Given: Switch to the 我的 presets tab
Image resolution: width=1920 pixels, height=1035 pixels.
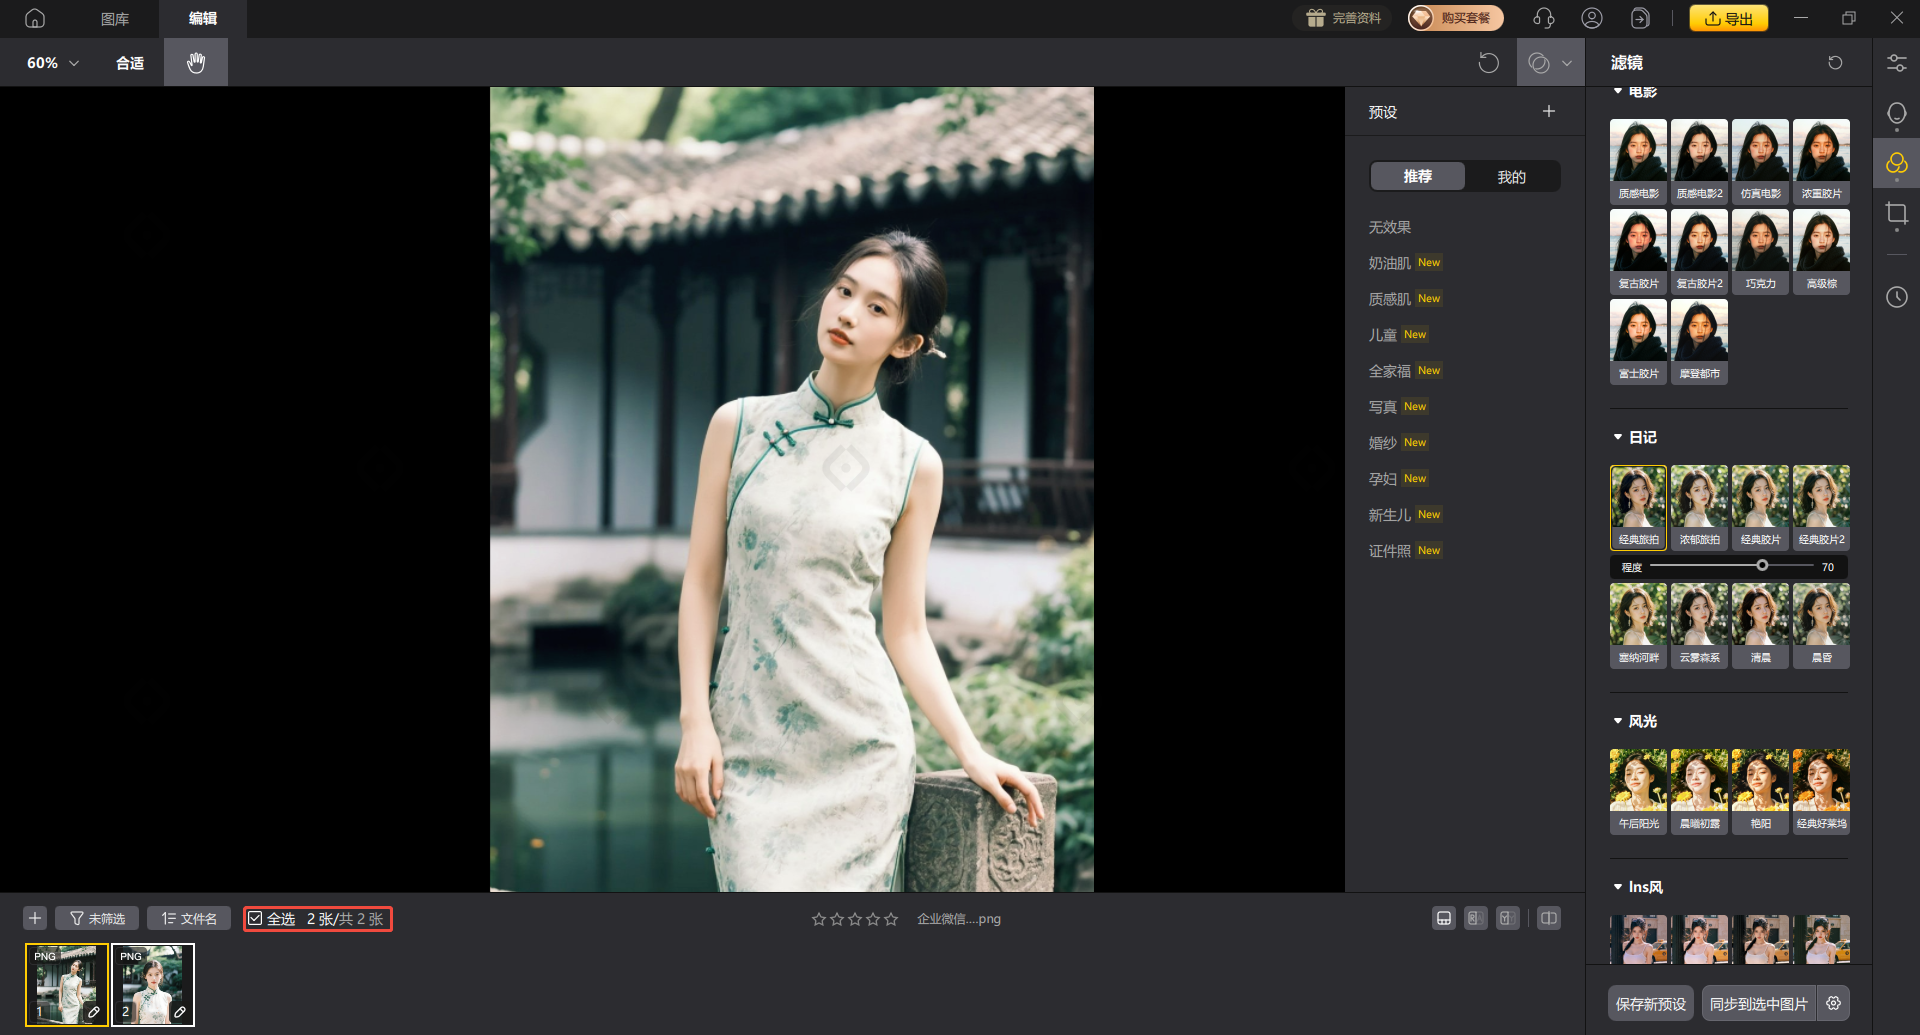Looking at the screenshot, I should [1511, 177].
